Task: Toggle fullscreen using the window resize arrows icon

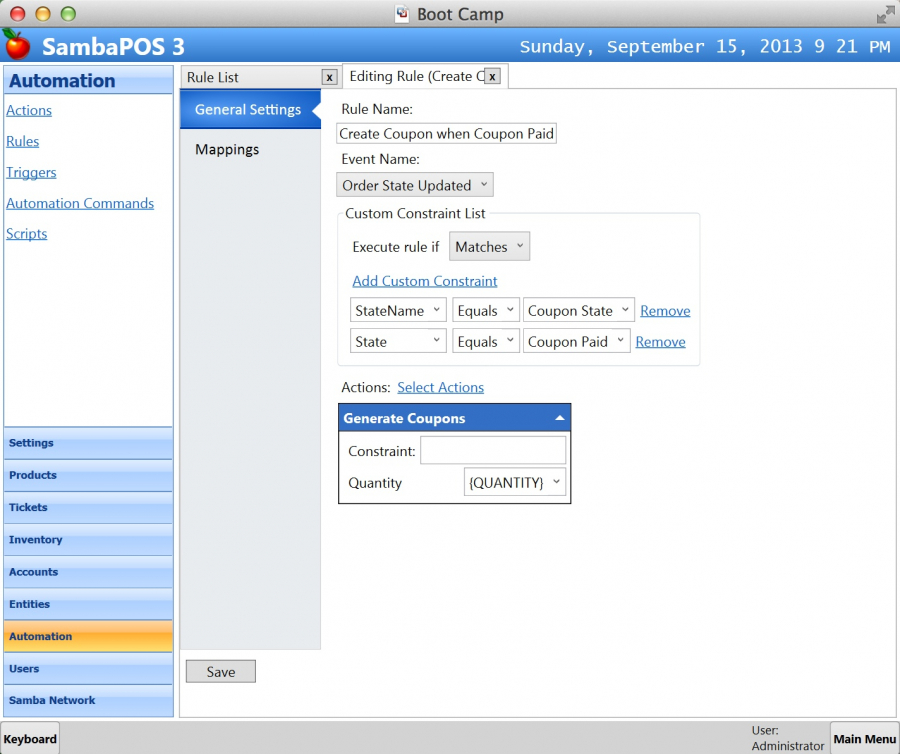Action: pyautogui.click(x=885, y=14)
